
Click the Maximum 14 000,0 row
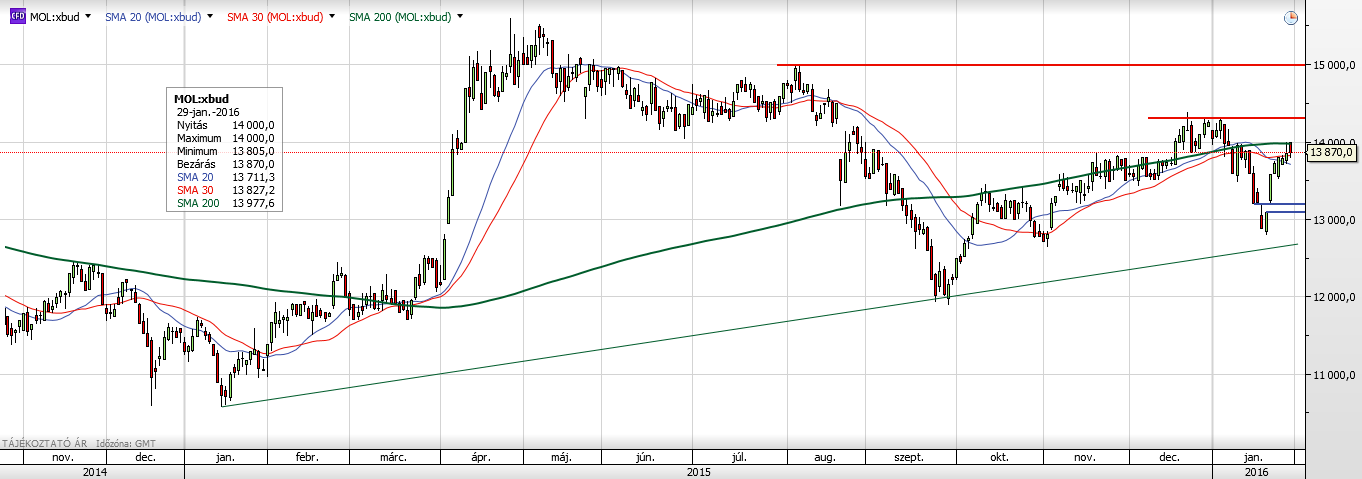pyautogui.click(x=224, y=138)
